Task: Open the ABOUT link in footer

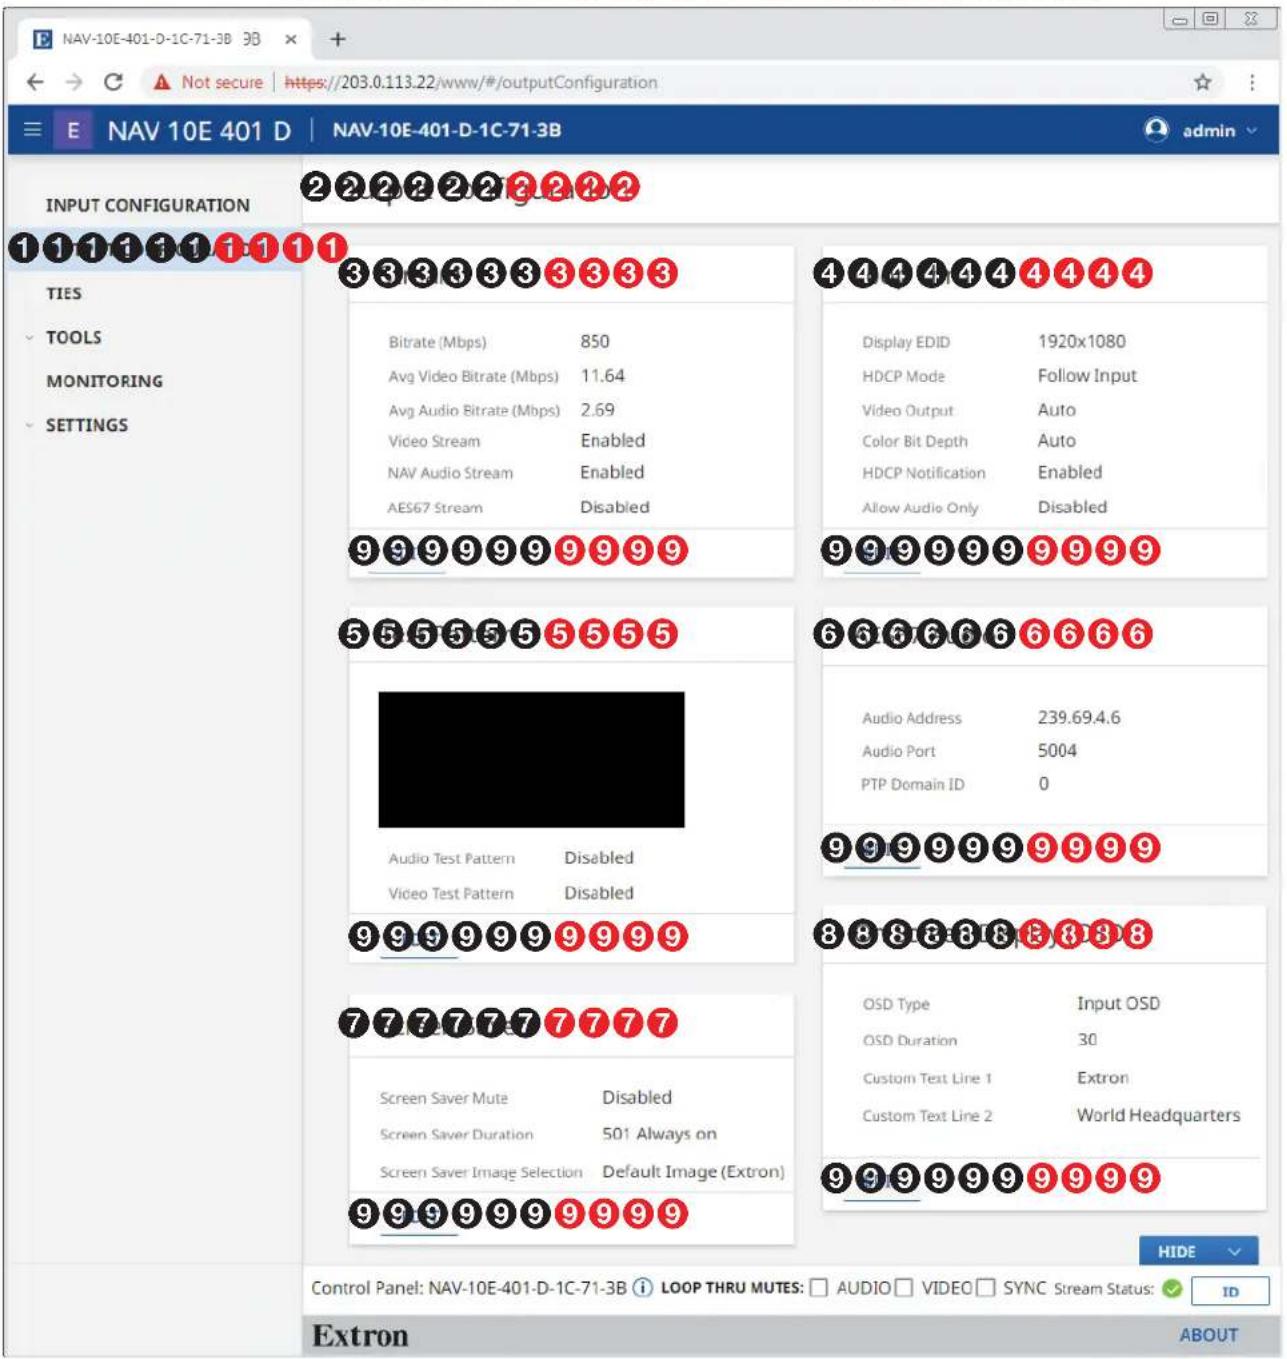Action: pyautogui.click(x=1208, y=1335)
